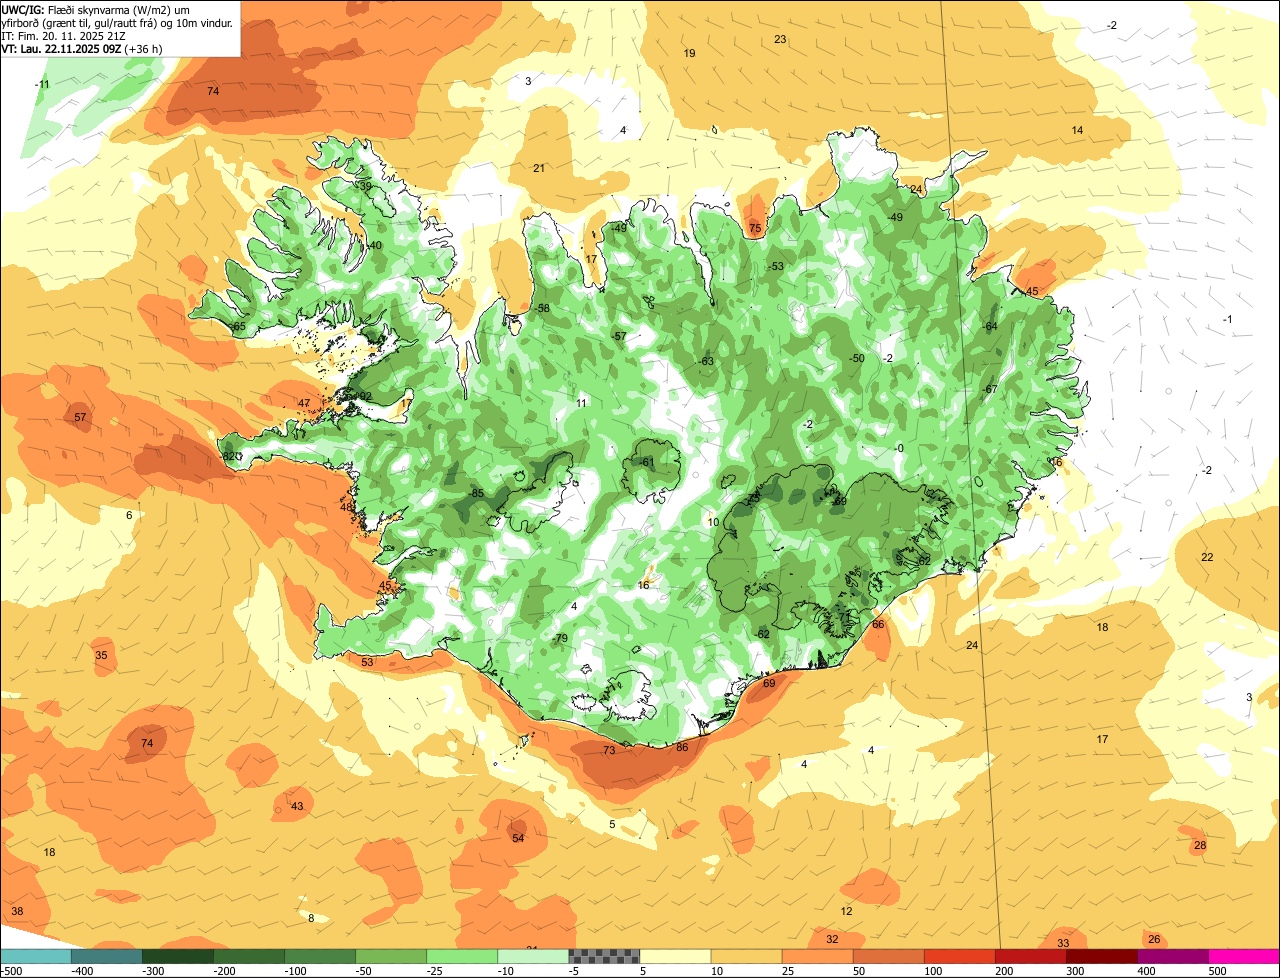Click the map value -1 in the eastern sea
The height and width of the screenshot is (978, 1280).
click(x=1228, y=319)
